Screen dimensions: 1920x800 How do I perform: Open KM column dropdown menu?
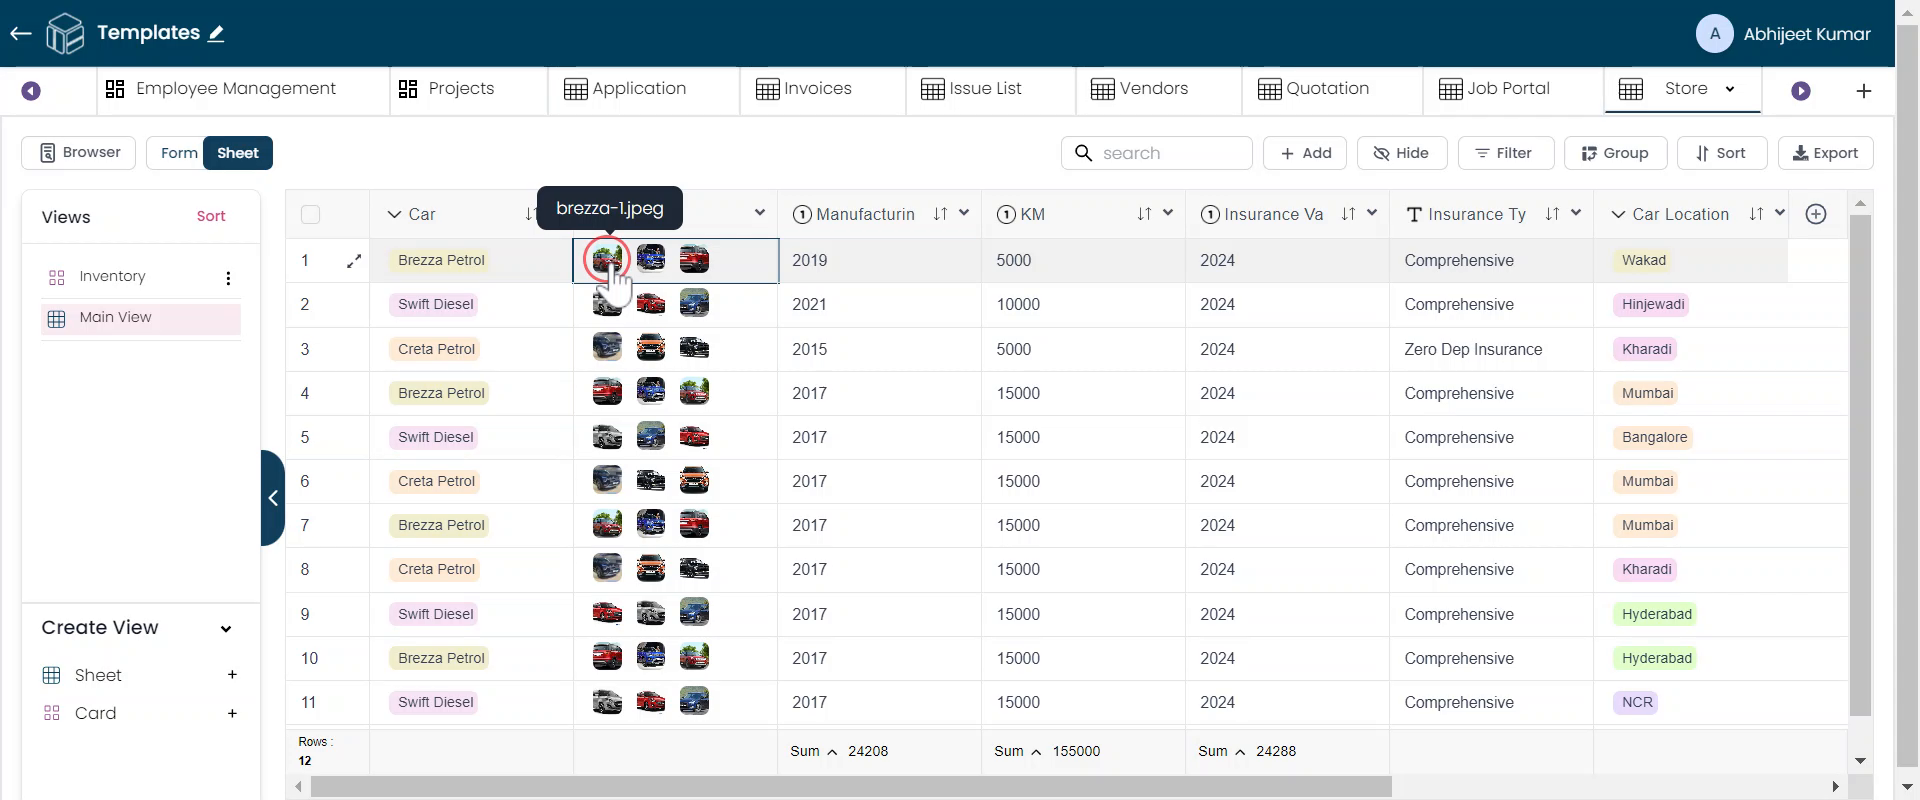click(1167, 213)
